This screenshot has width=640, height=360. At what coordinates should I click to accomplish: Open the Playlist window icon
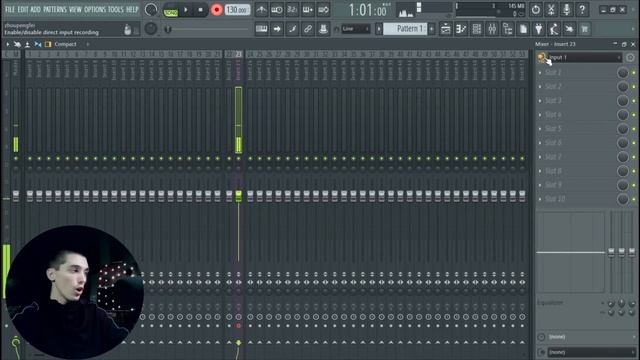(x=446, y=29)
